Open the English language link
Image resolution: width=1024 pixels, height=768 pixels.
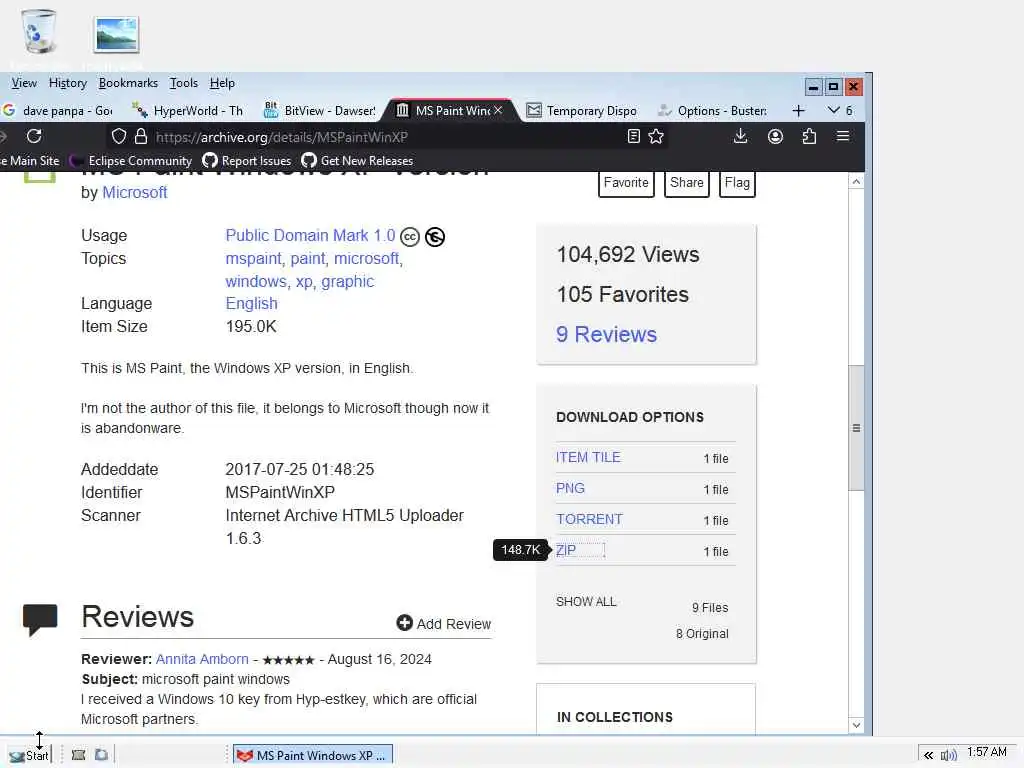251,304
